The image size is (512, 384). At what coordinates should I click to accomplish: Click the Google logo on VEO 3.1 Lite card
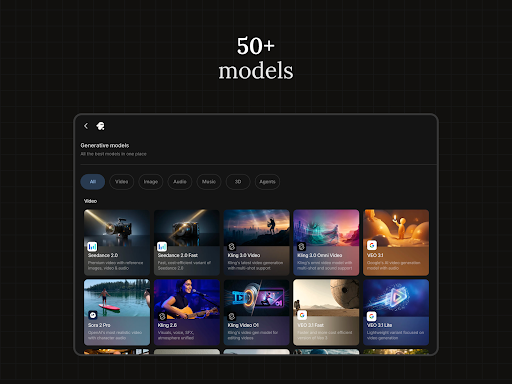[372, 316]
